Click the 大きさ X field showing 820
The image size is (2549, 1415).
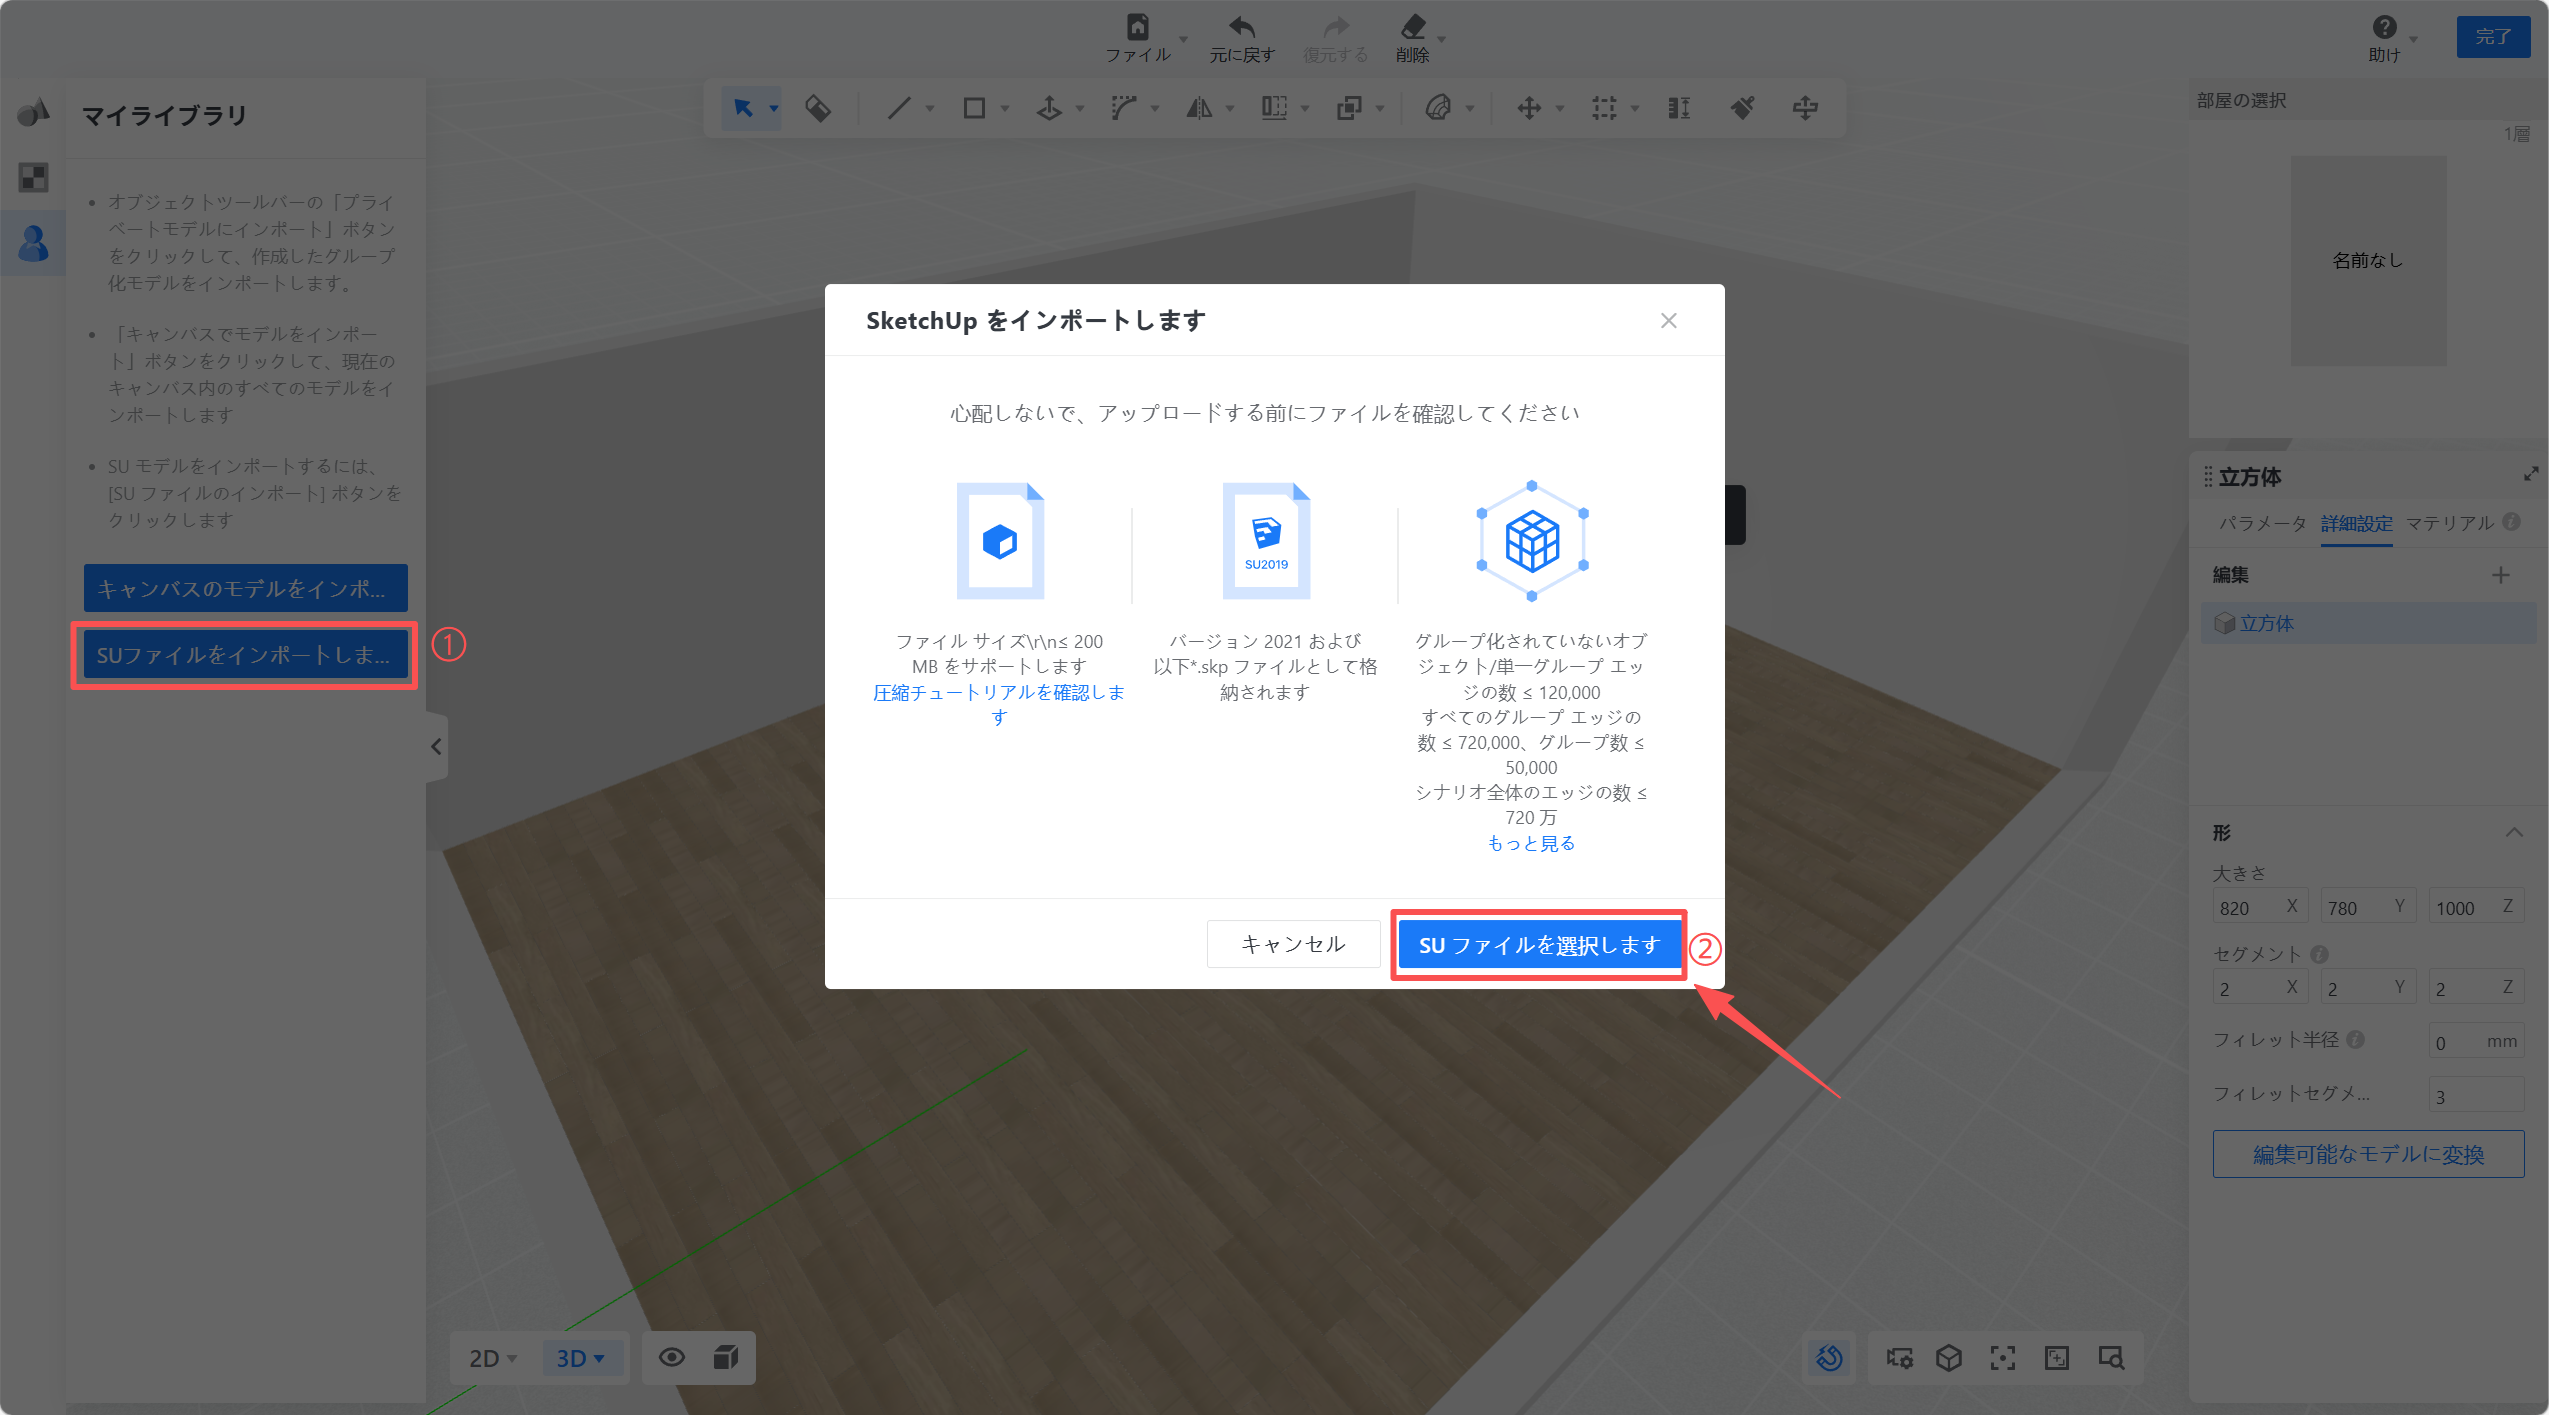click(2260, 907)
